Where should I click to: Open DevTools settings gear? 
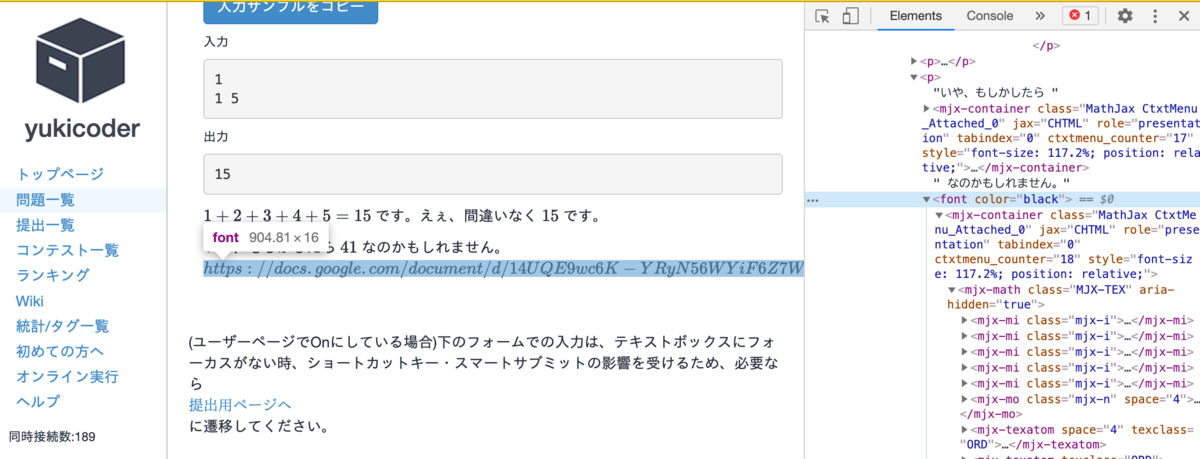point(1125,16)
